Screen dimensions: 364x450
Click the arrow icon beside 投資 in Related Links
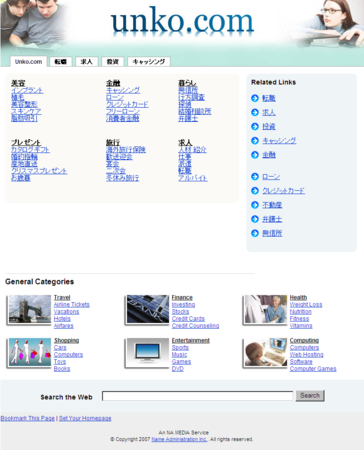(x=255, y=126)
